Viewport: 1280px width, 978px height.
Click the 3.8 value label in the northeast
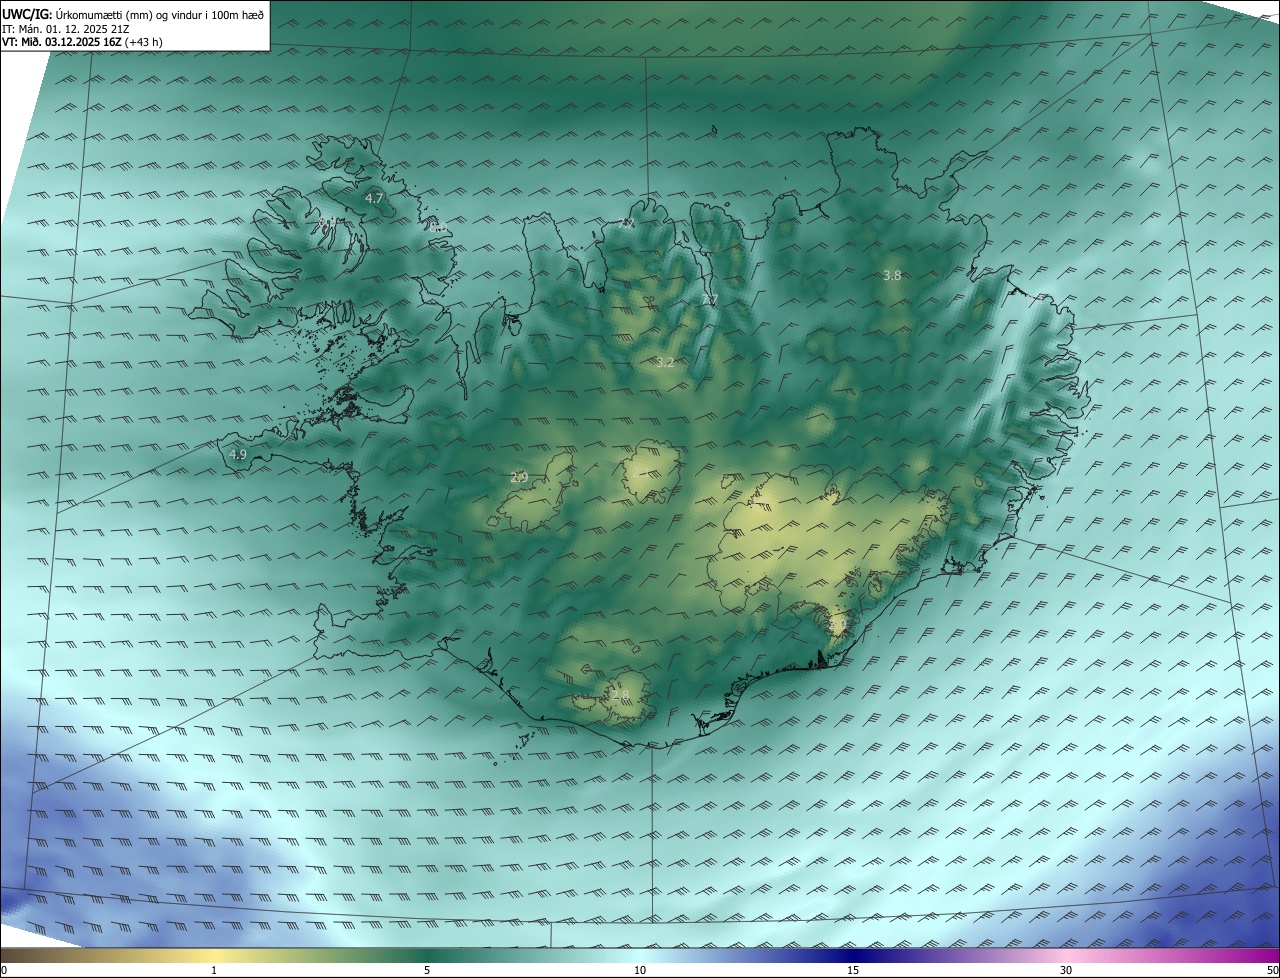[x=893, y=275]
